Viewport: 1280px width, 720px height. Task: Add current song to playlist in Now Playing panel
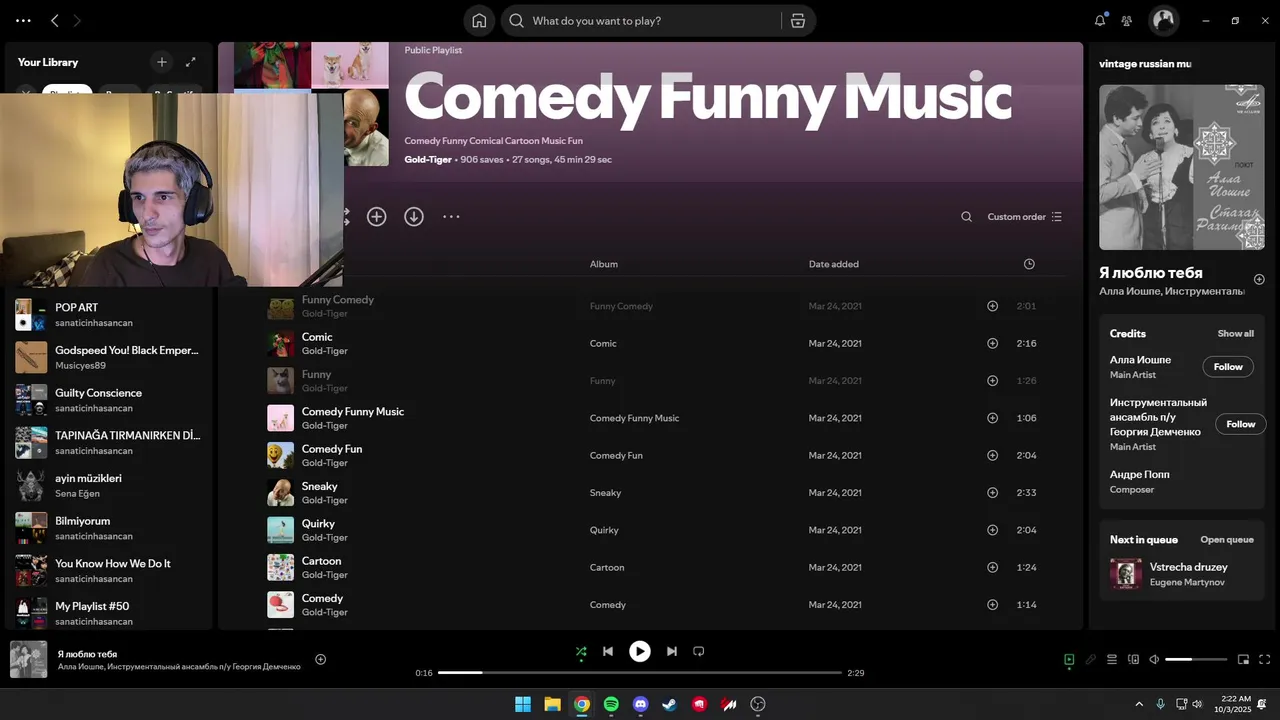[1259, 279]
